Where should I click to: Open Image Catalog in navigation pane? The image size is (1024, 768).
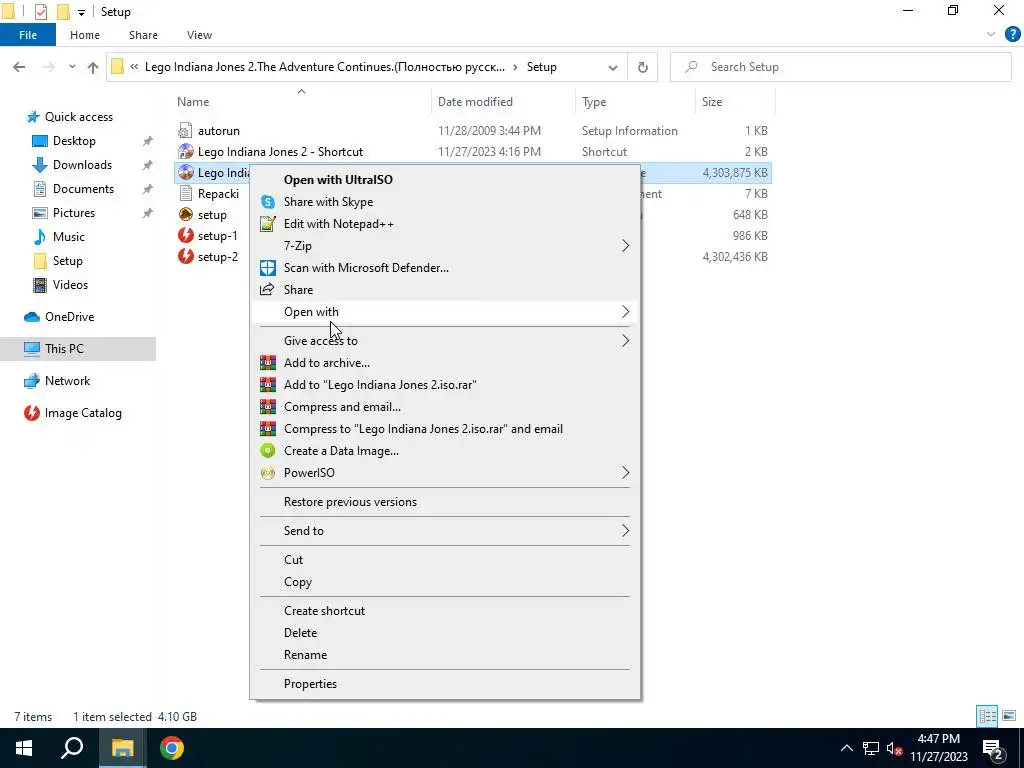coord(83,413)
